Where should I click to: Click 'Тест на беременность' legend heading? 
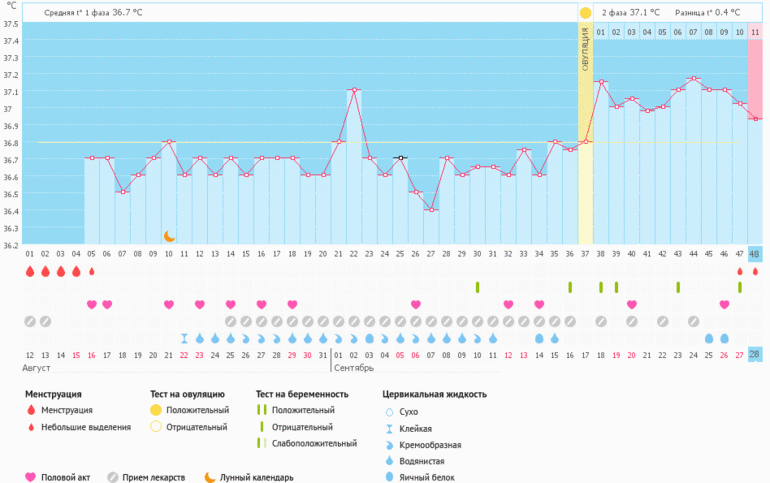pos(302,394)
